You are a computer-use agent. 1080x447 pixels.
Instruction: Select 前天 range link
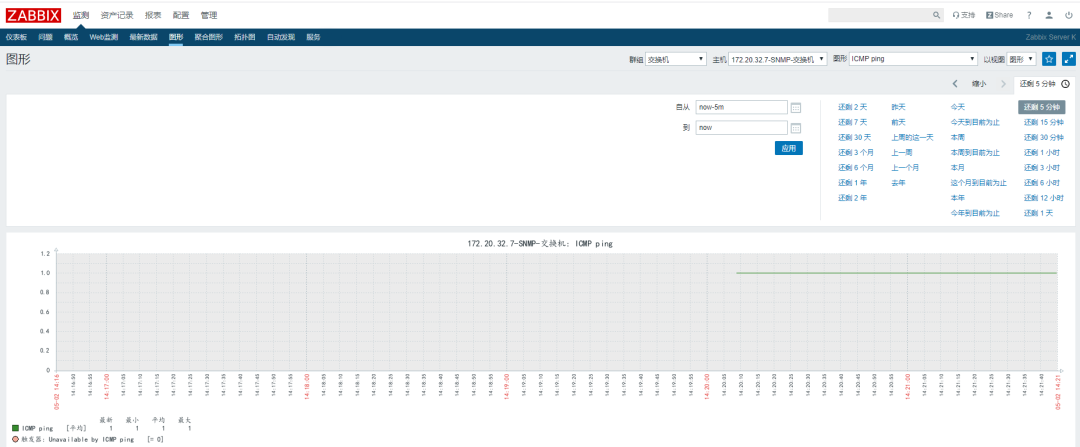coord(898,123)
